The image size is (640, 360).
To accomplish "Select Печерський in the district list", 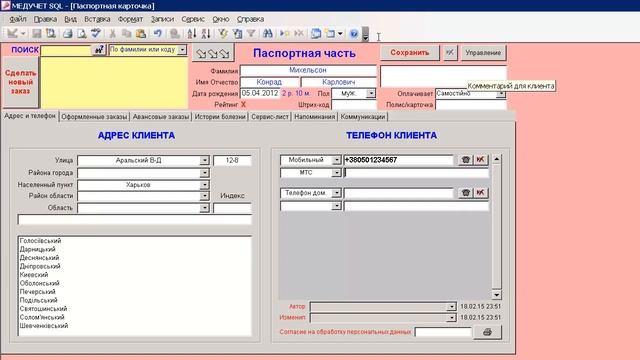I will 38,292.
